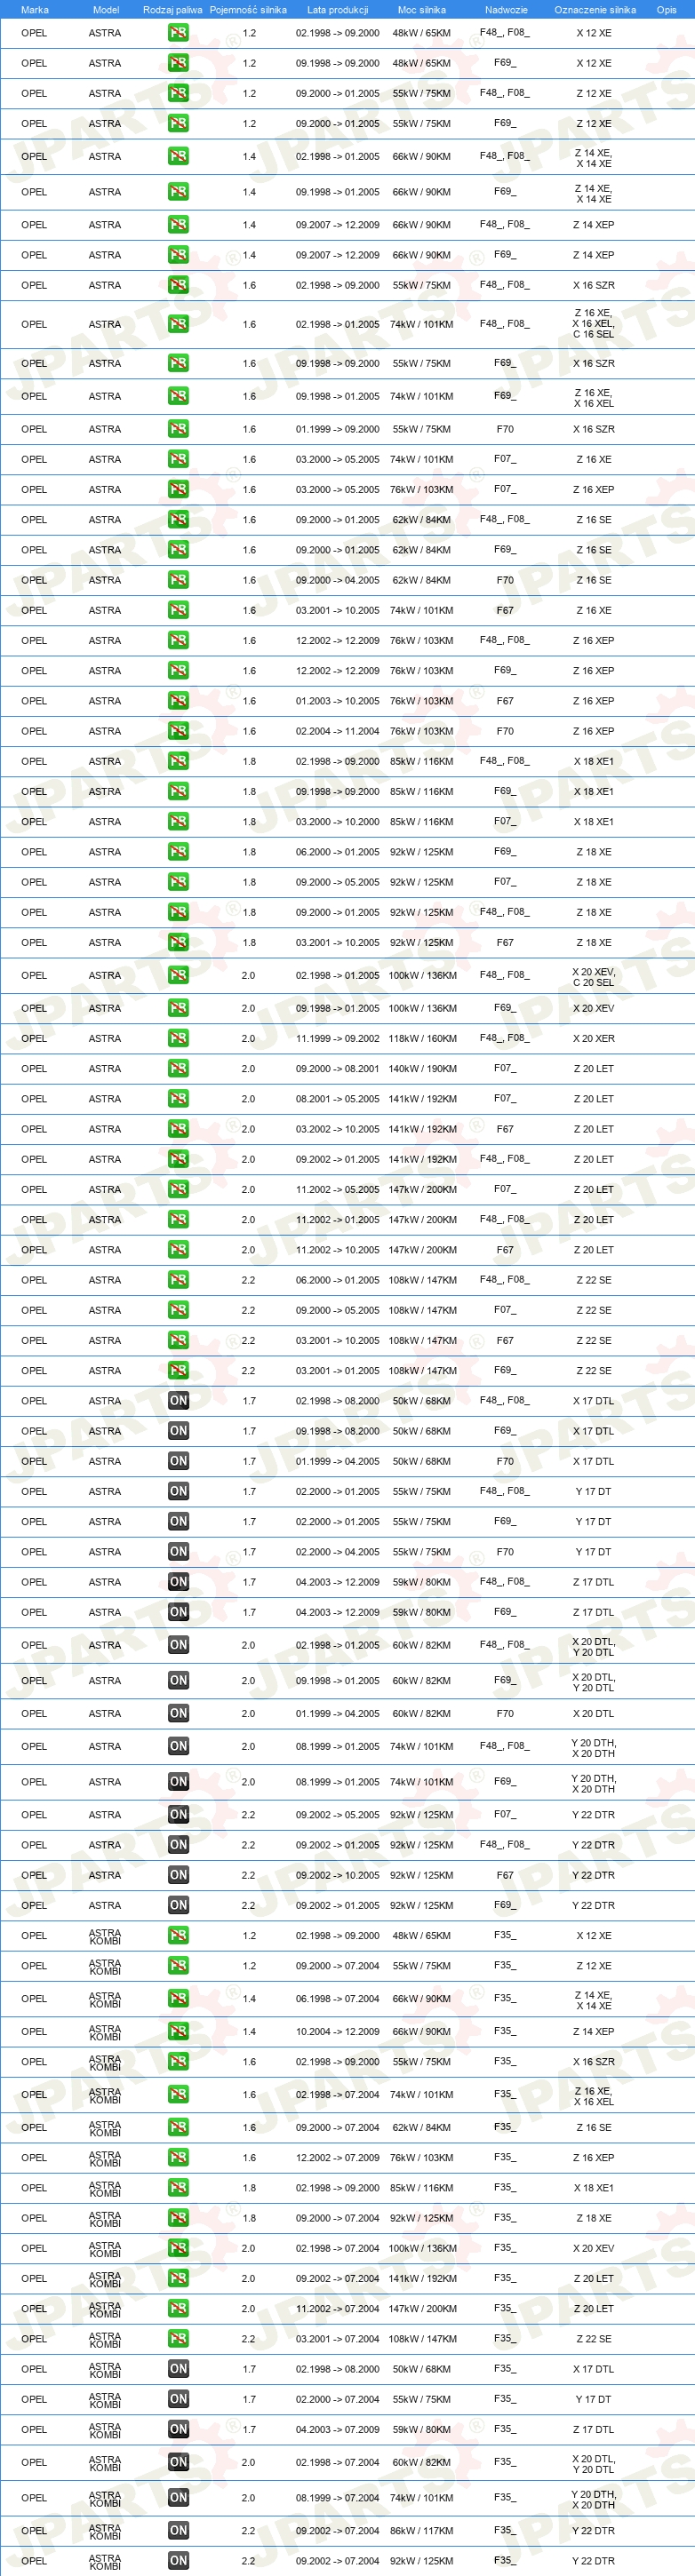Viewport: 695px width, 2576px height.
Task: Click petrol icon in 02.2004 -> 11.2004 row
Action: [178, 731]
